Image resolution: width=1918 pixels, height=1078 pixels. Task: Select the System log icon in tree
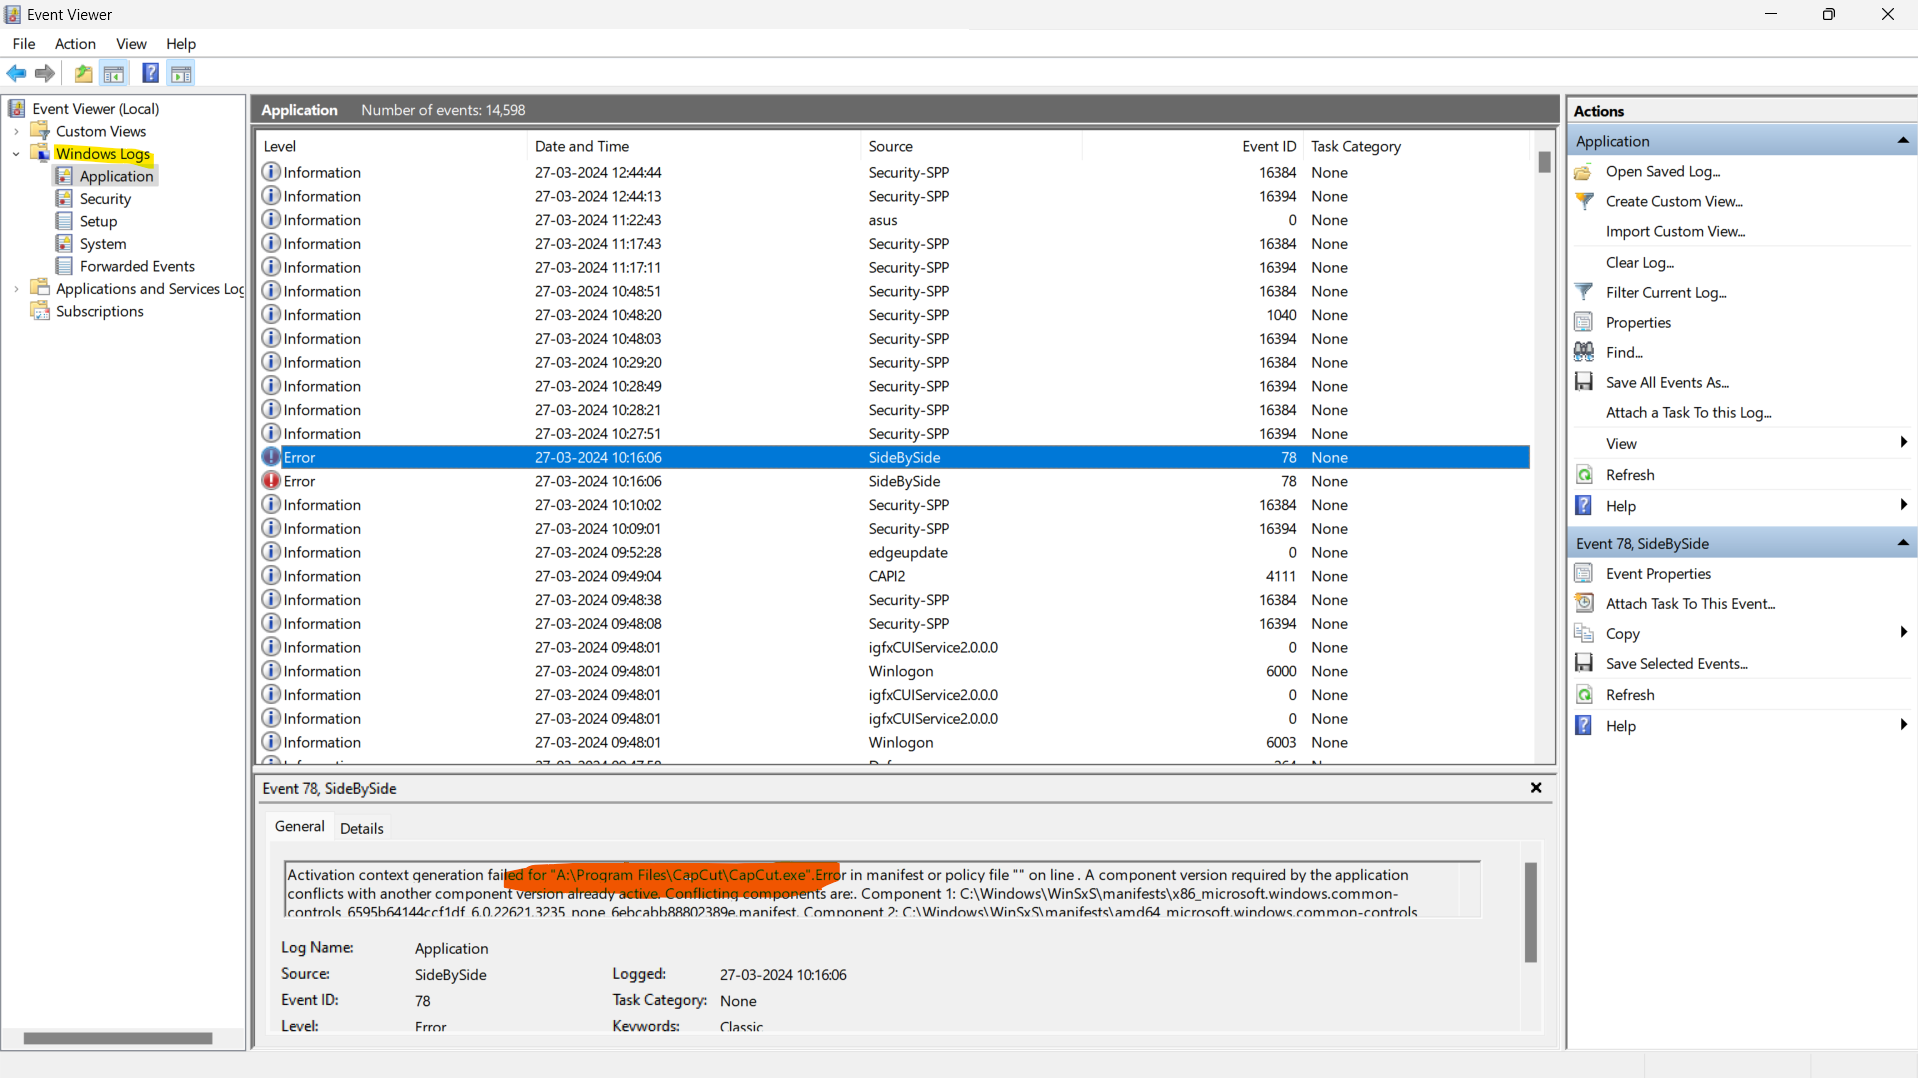(64, 243)
